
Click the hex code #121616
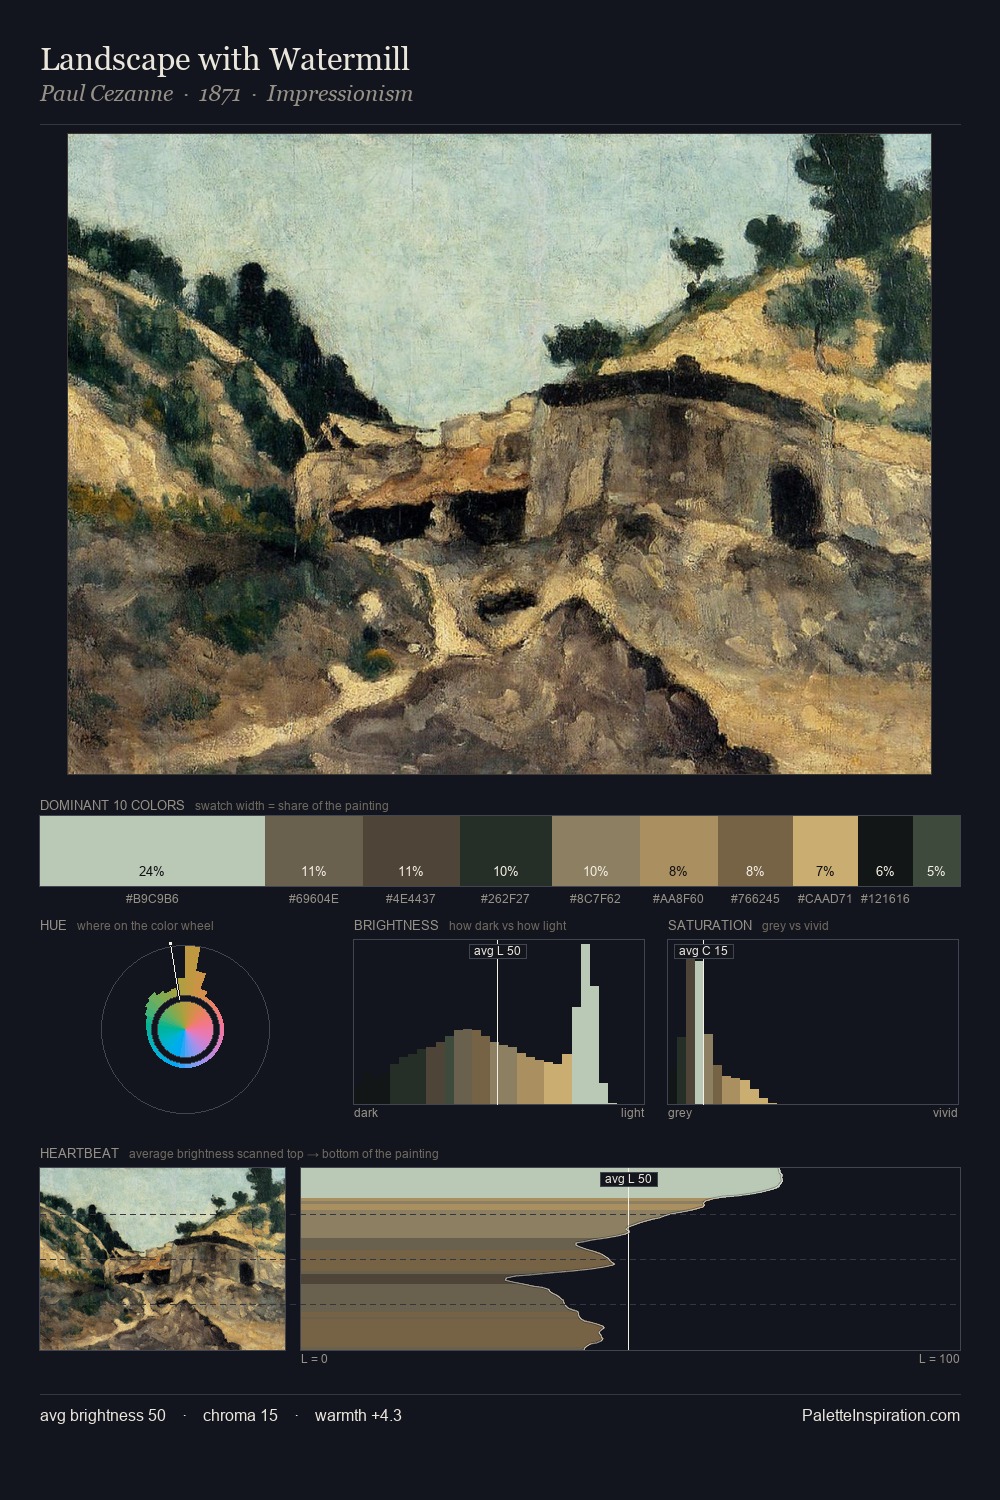click(x=885, y=899)
